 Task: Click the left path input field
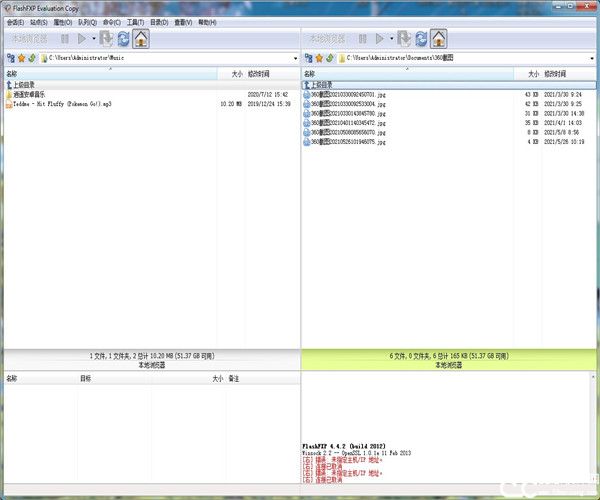click(x=160, y=58)
